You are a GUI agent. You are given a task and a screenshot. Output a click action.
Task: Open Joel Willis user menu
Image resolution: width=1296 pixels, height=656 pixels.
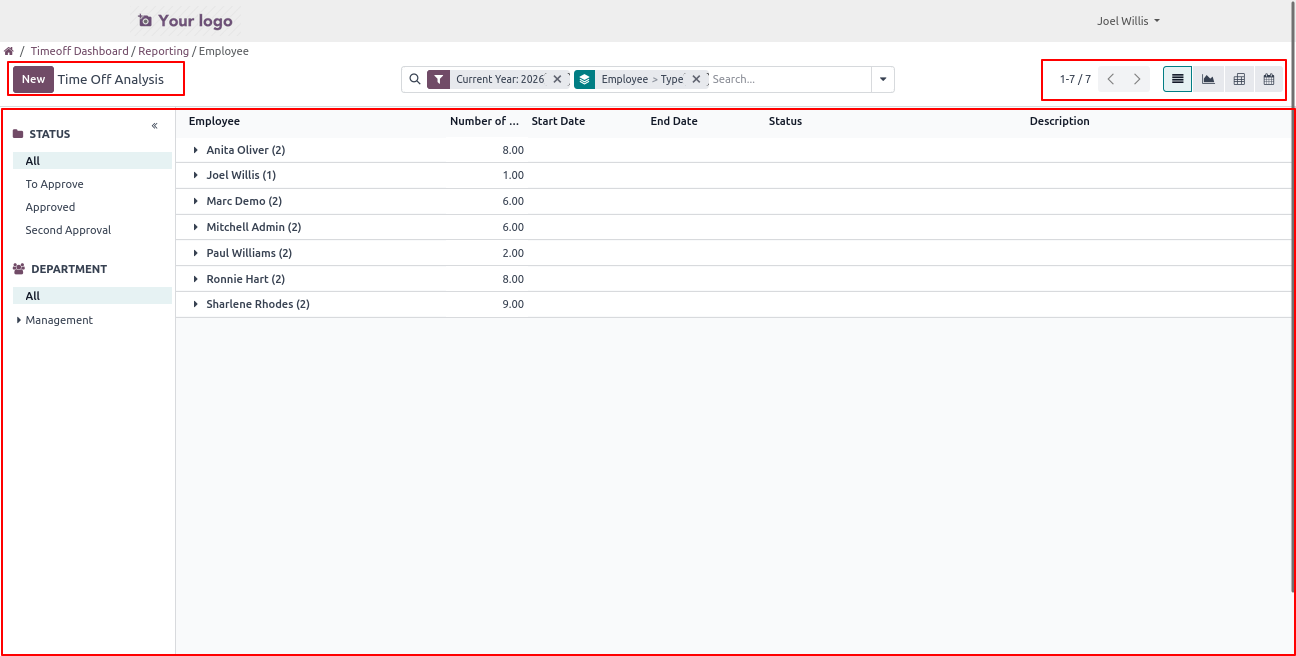pos(1128,21)
